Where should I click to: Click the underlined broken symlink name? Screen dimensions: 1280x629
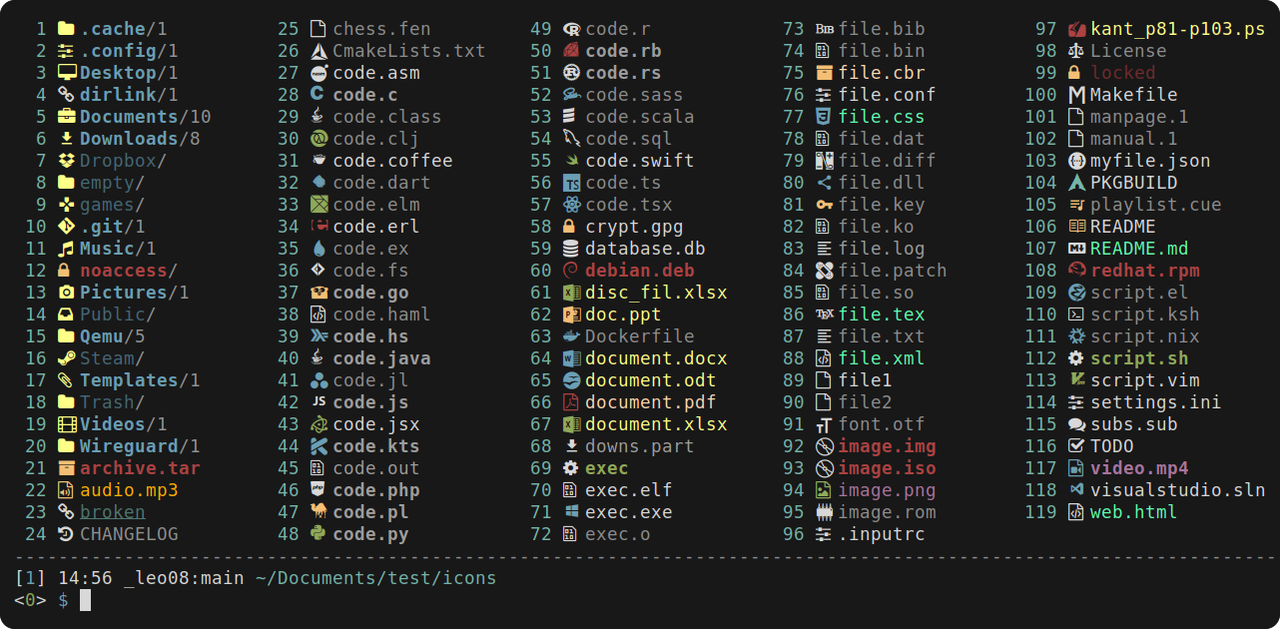coord(113,513)
